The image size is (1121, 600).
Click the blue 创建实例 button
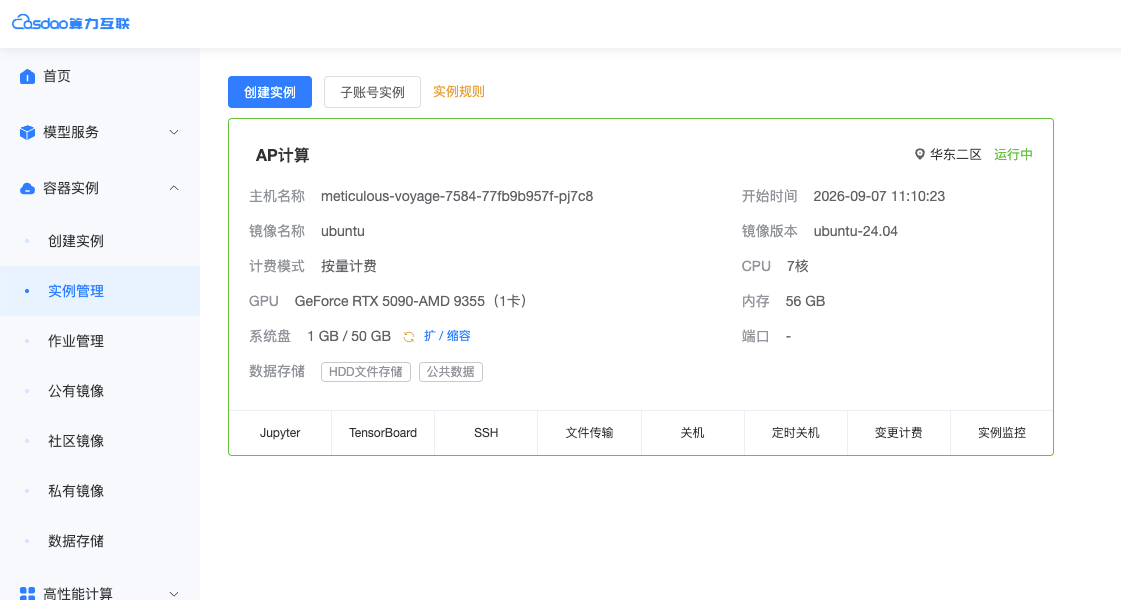point(270,92)
